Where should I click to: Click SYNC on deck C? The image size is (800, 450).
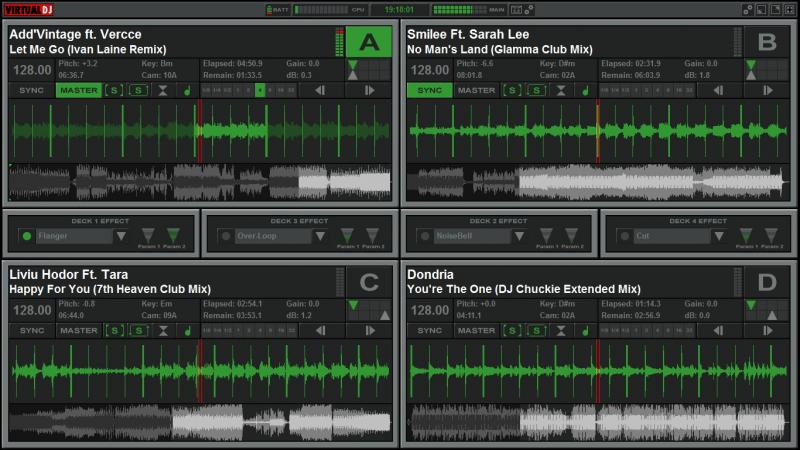click(x=32, y=331)
